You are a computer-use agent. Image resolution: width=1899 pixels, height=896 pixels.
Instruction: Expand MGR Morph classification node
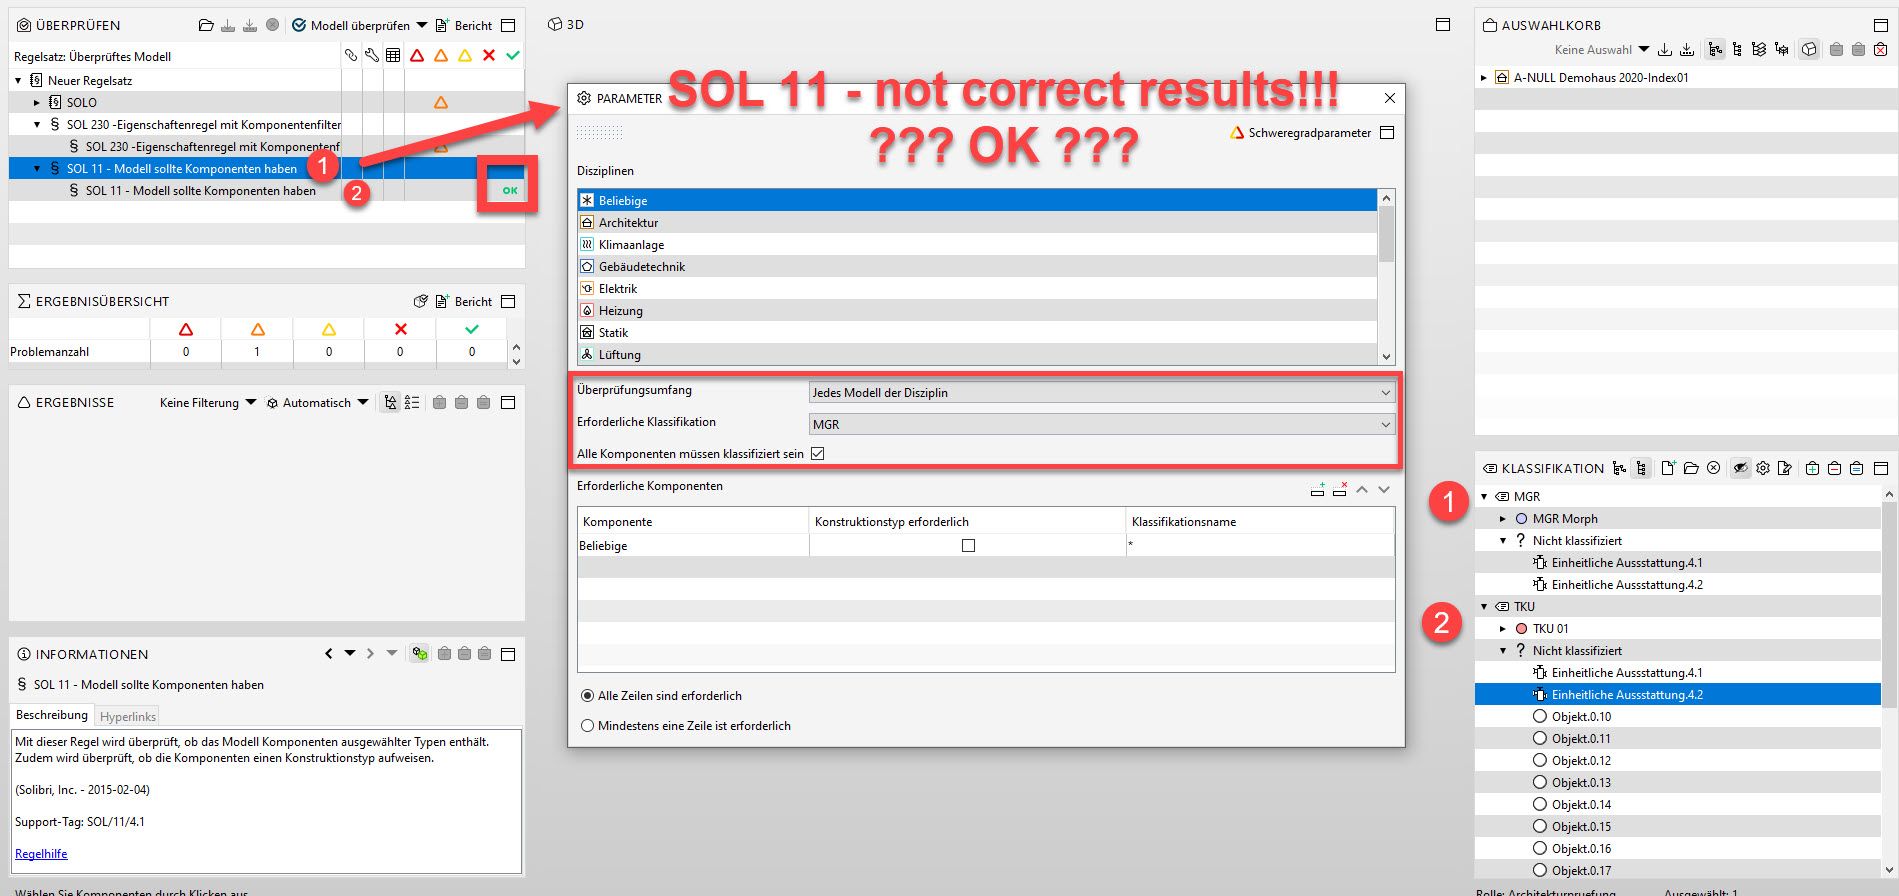coord(1503,518)
